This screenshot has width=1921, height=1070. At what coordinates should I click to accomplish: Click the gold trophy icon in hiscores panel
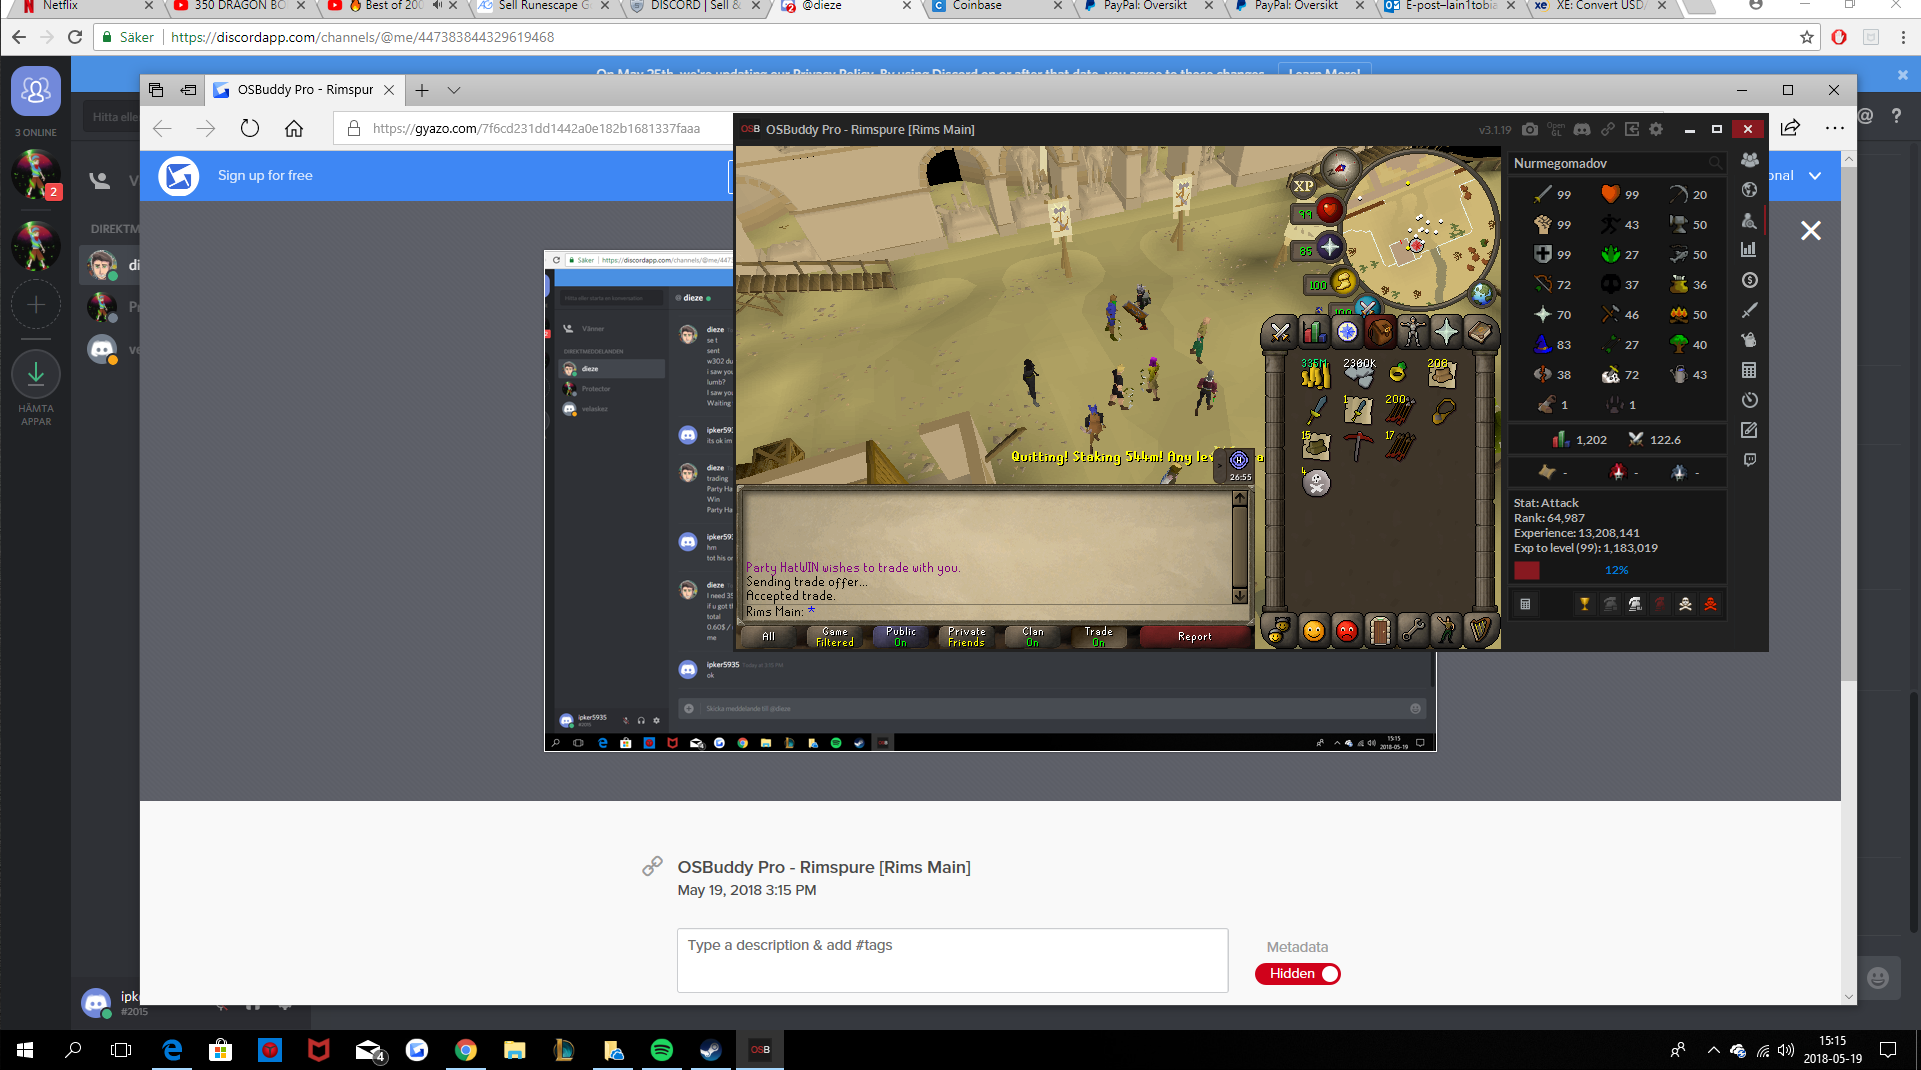pyautogui.click(x=1585, y=604)
